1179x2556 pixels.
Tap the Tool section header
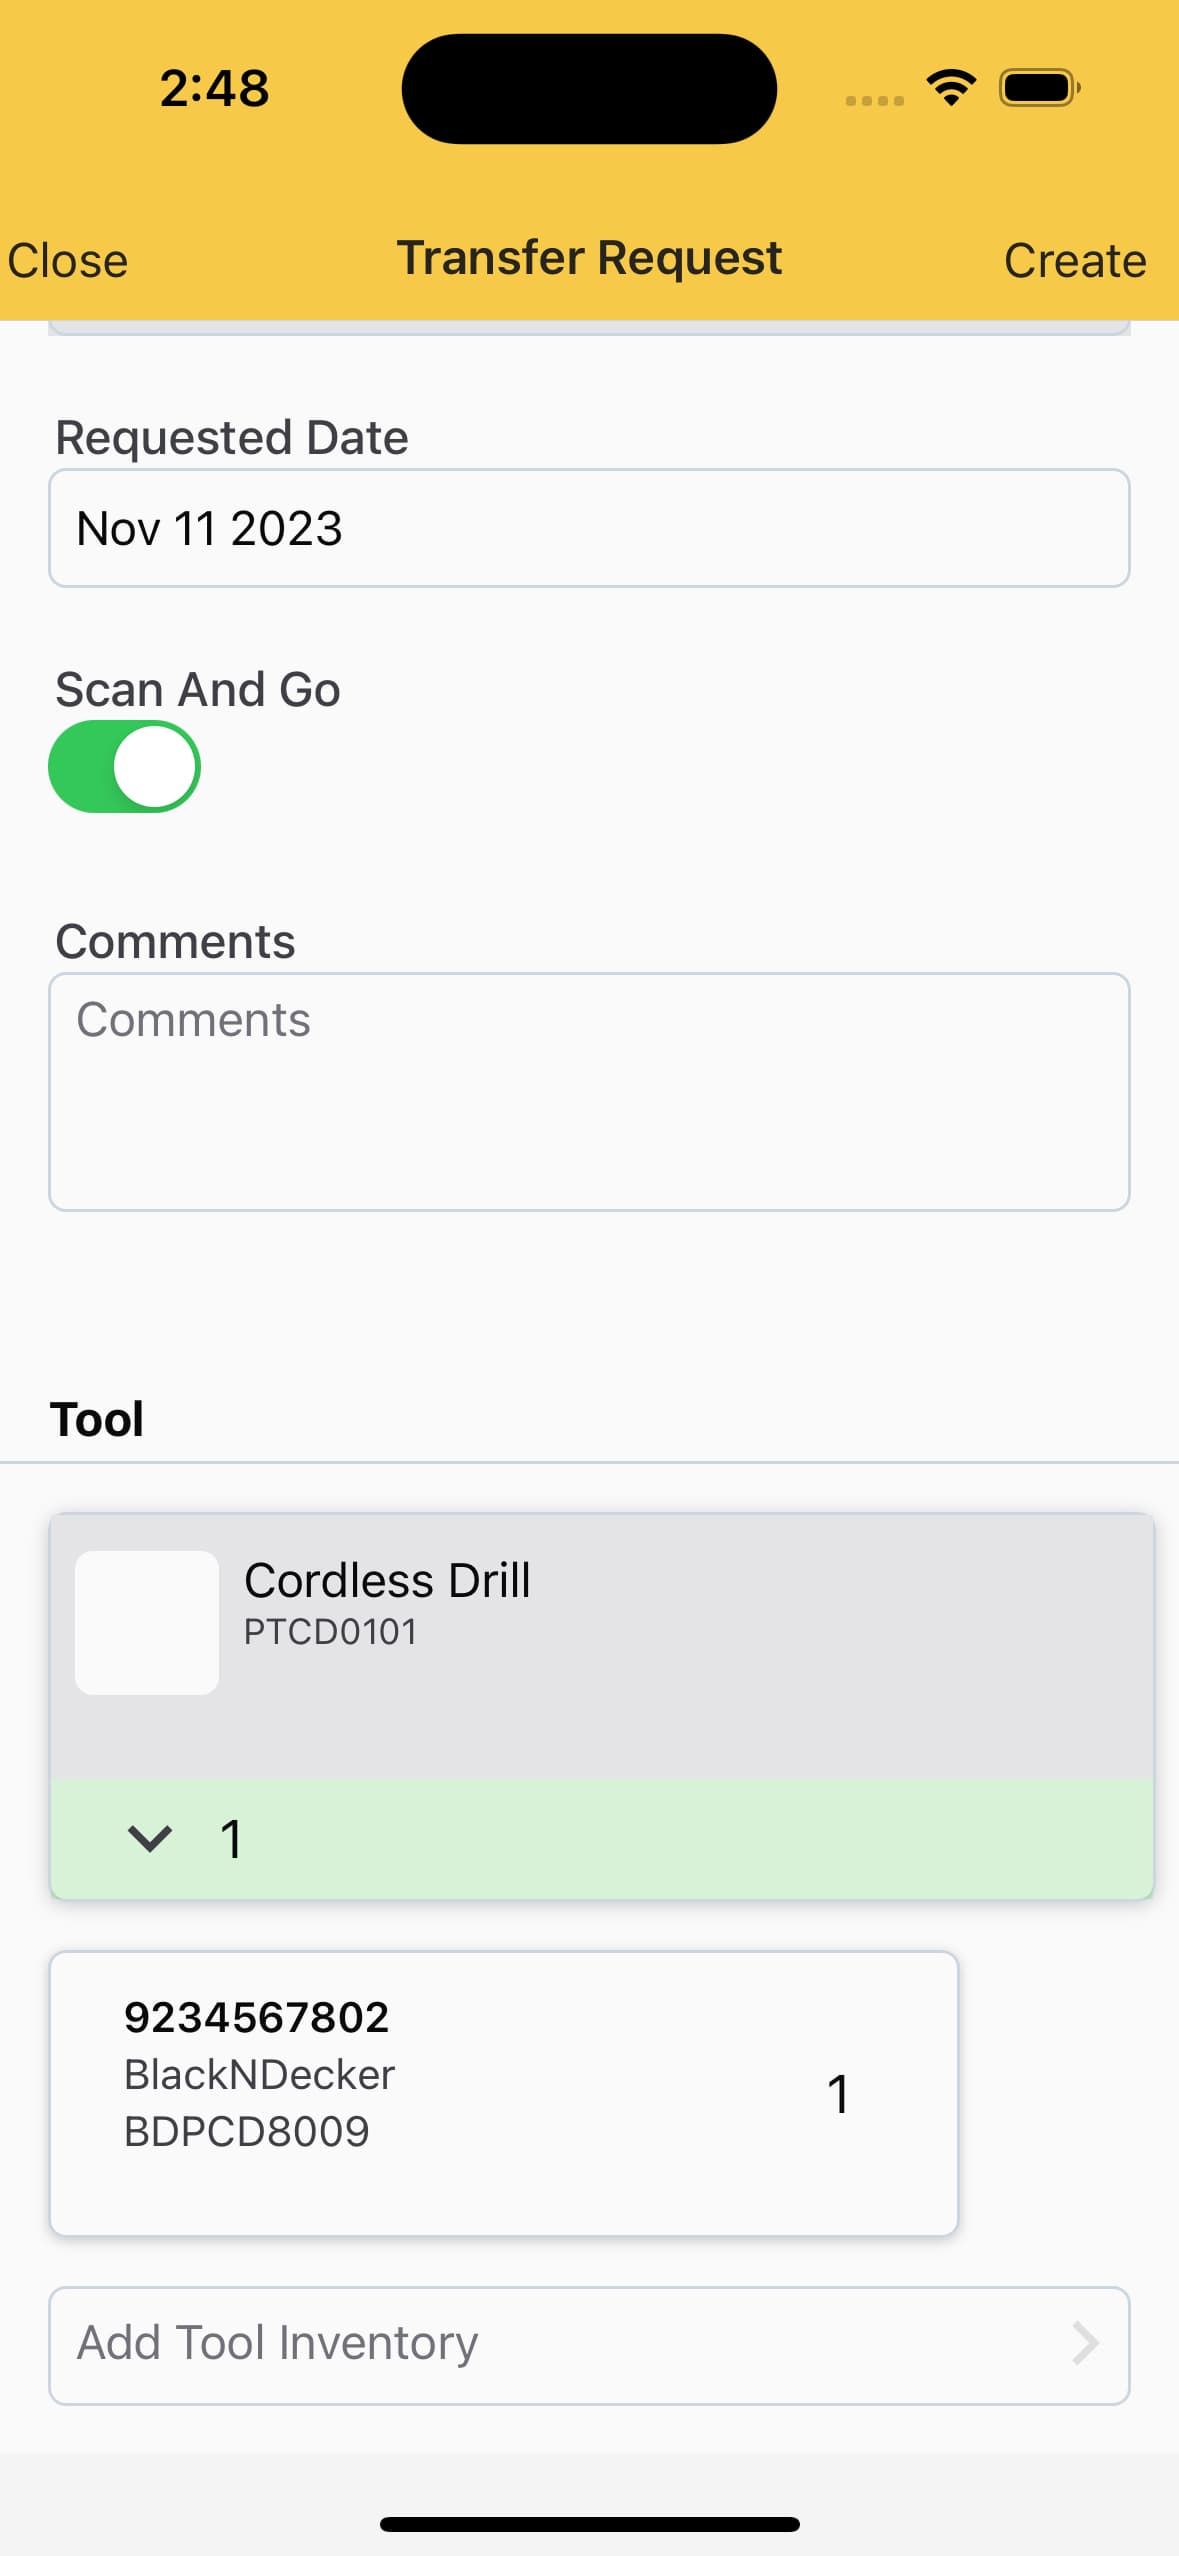click(x=97, y=1419)
